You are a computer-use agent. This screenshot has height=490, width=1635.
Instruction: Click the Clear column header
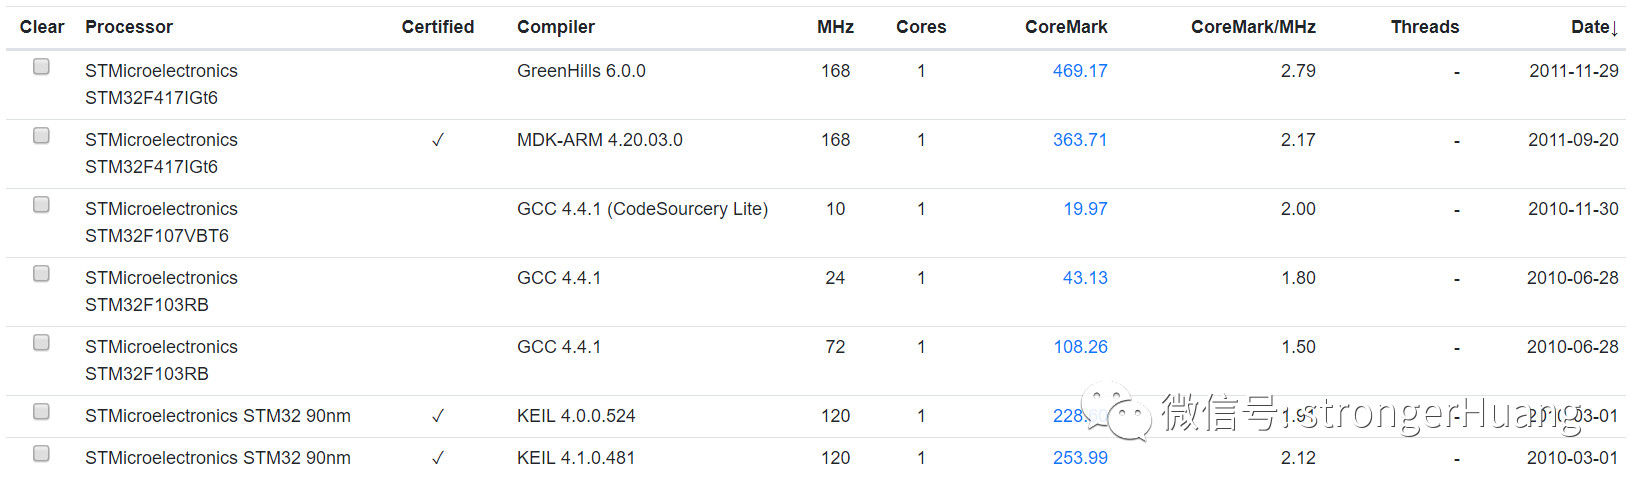coord(42,27)
